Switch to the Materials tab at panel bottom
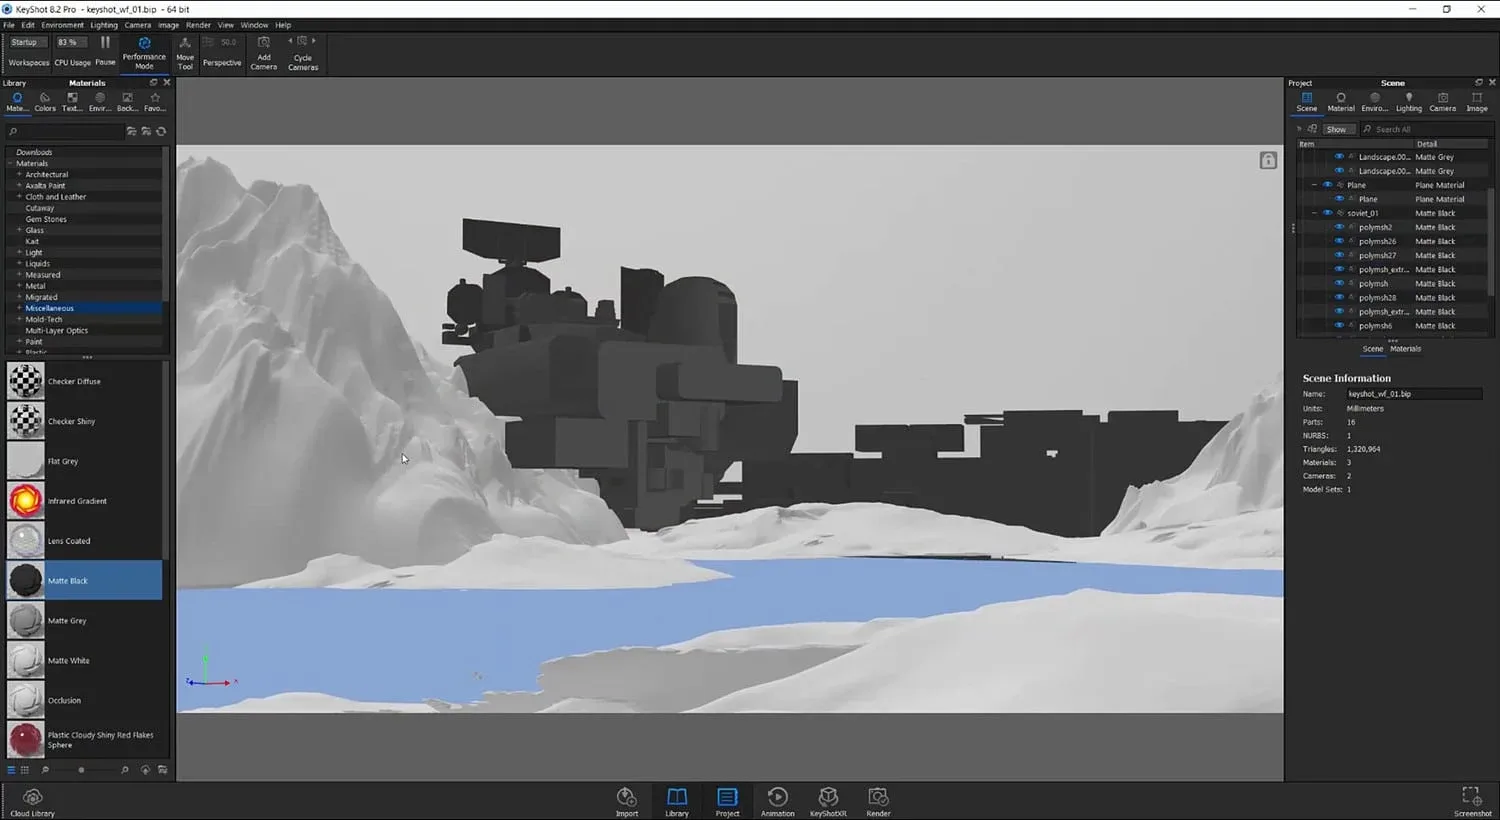Image resolution: width=1500 pixels, height=820 pixels. tap(1406, 349)
